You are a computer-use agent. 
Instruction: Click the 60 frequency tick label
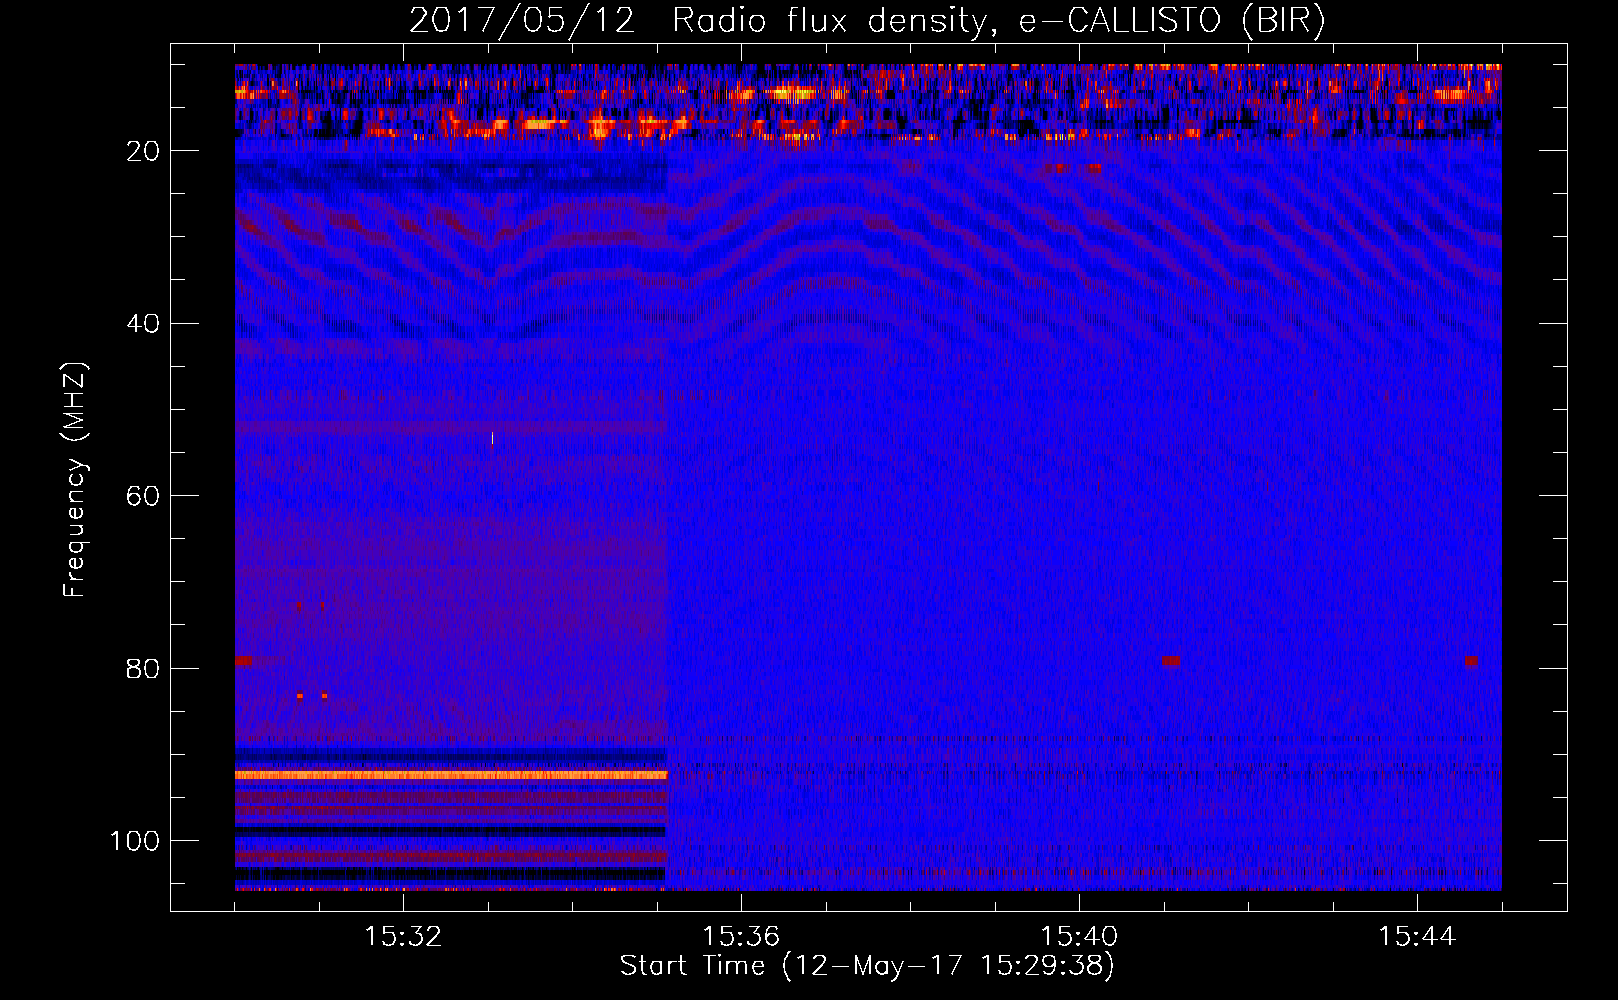click(143, 496)
